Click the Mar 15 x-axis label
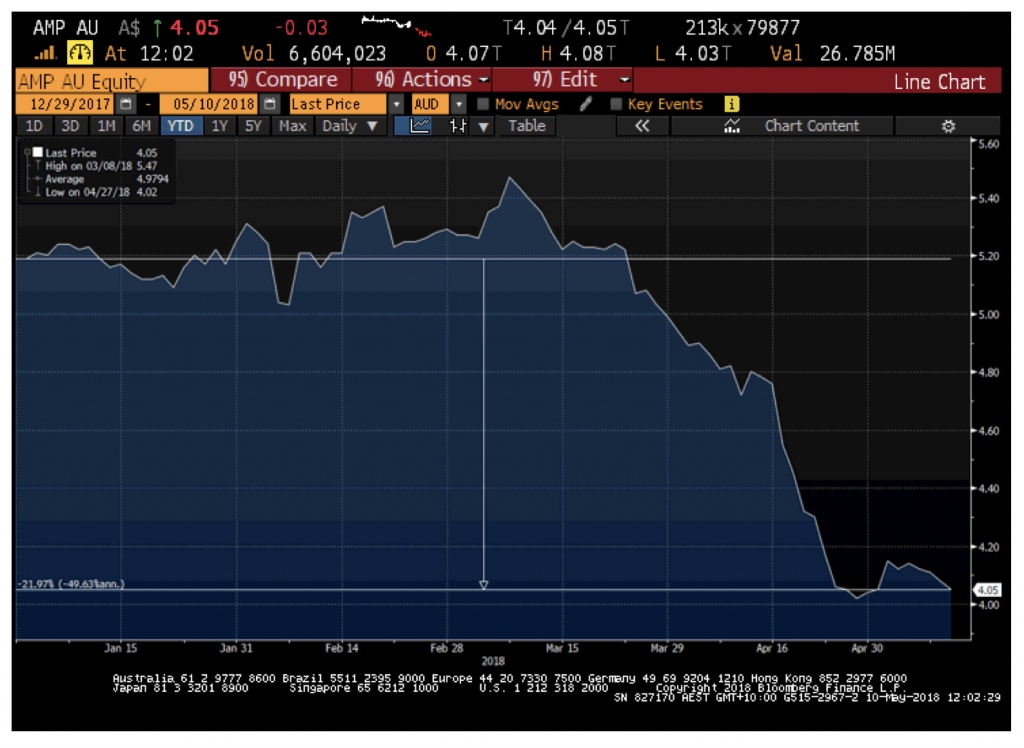1024x748 pixels. click(562, 648)
